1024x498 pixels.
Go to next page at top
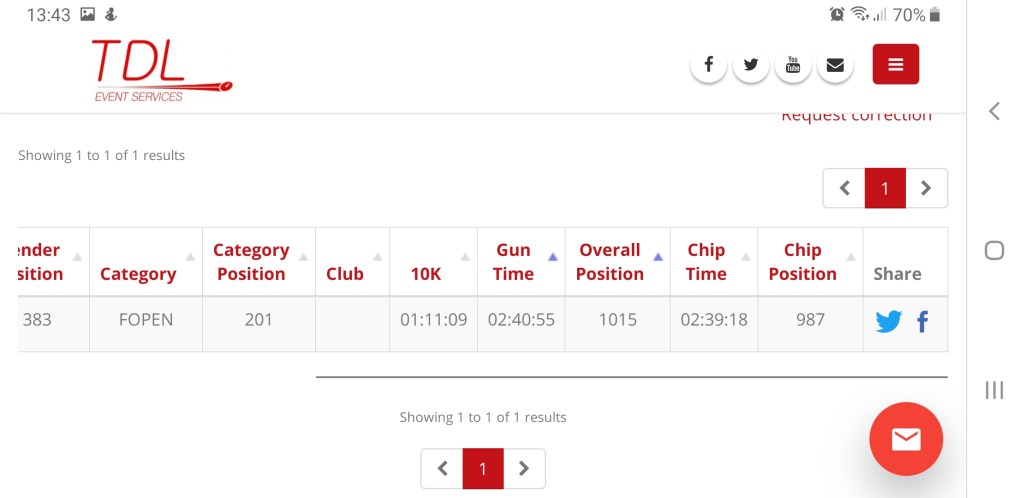926,188
